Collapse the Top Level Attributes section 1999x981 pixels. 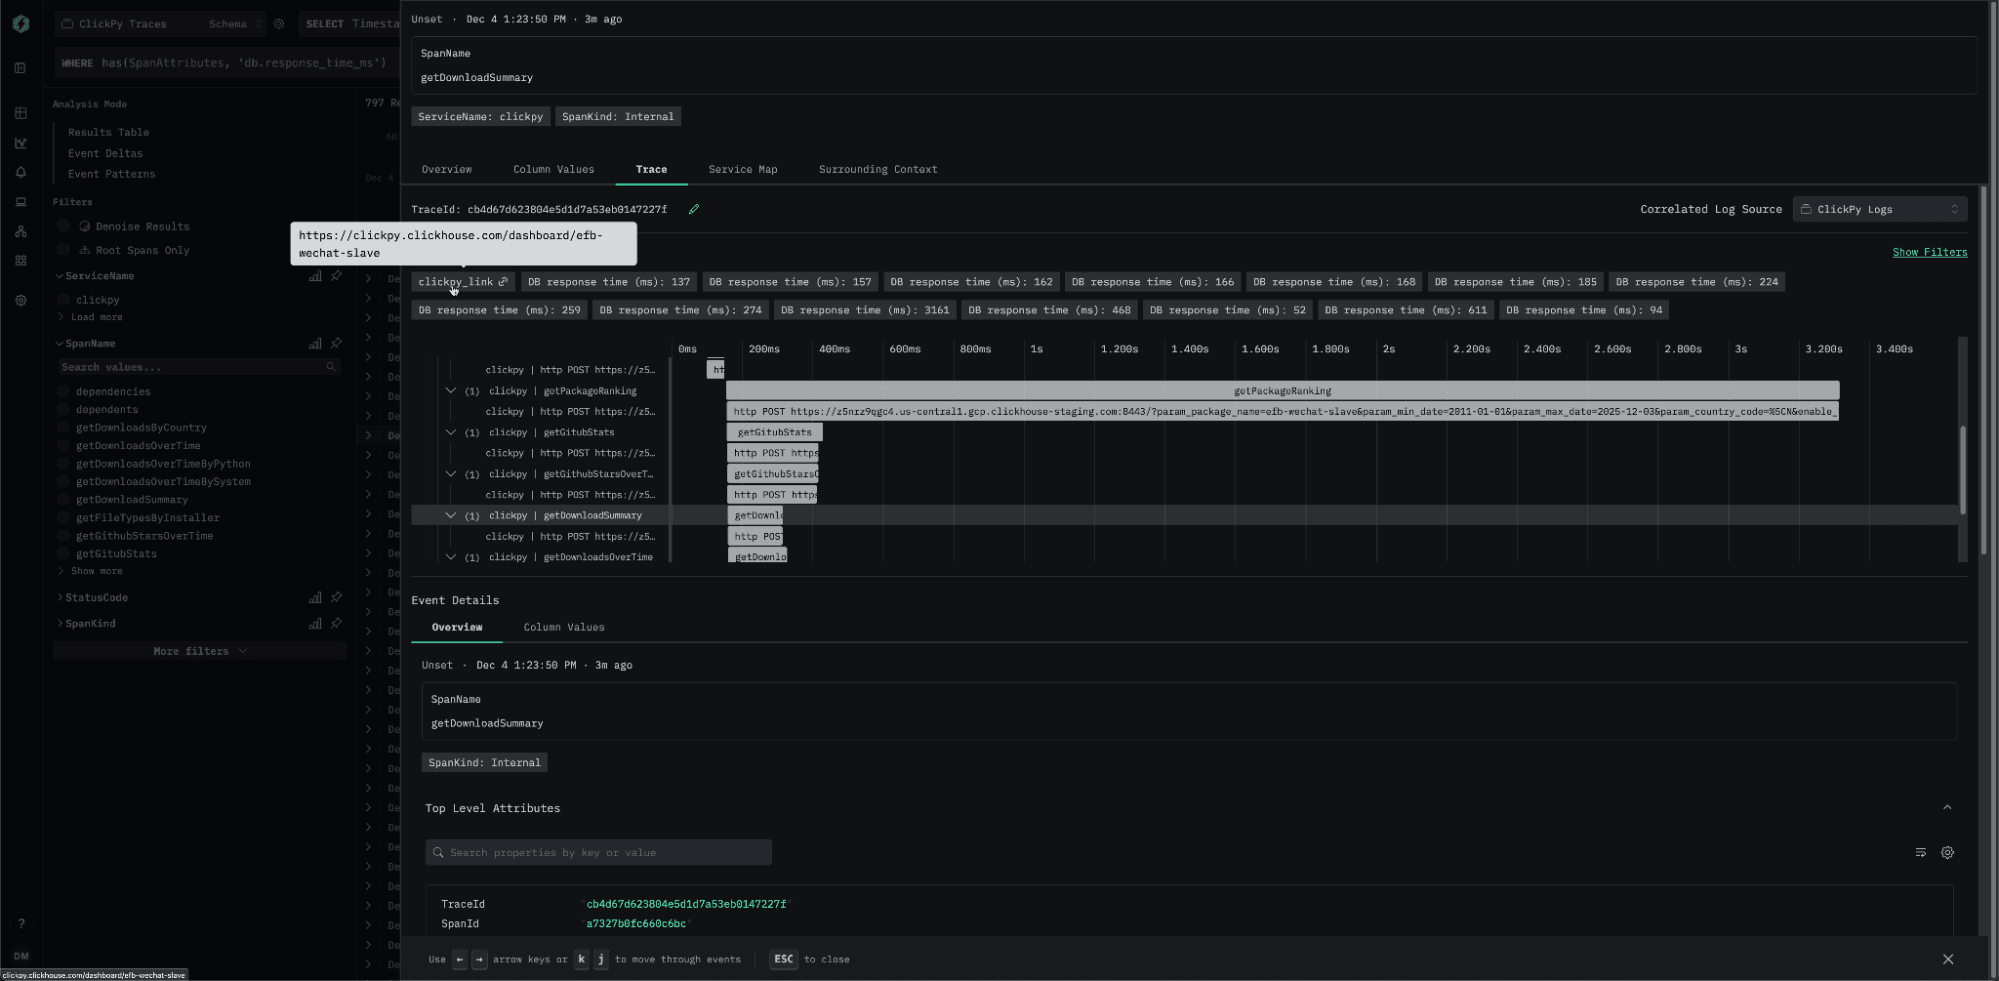[1946, 808]
